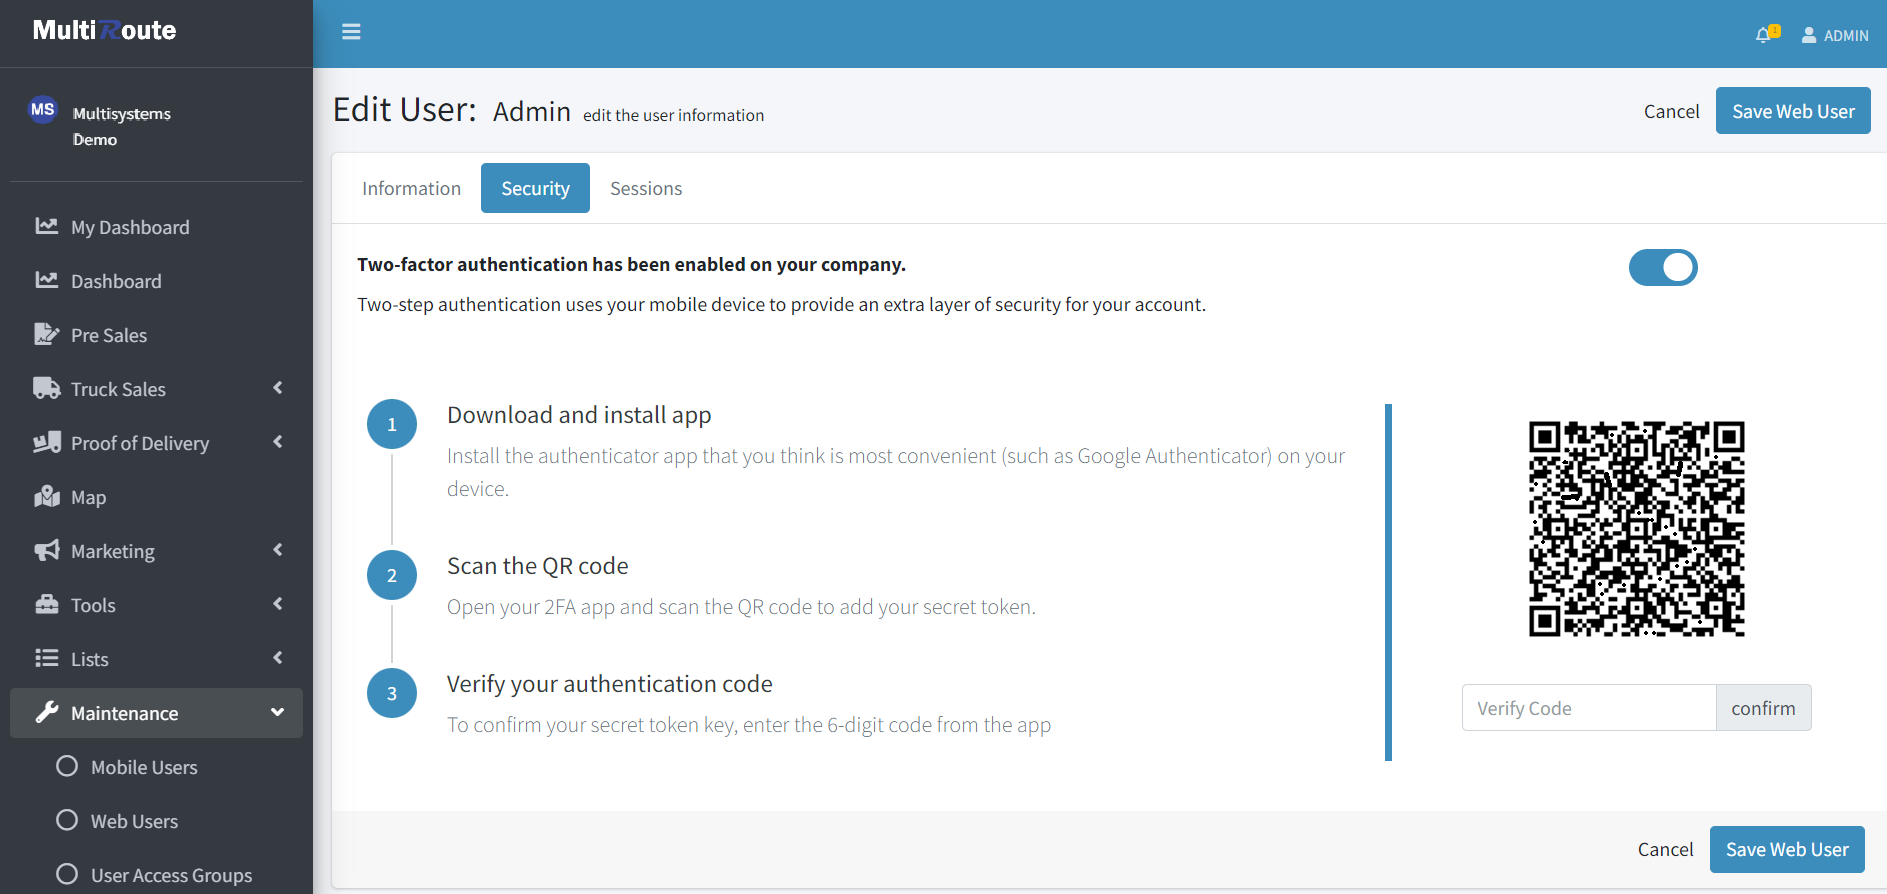The width and height of the screenshot is (1887, 894).
Task: Click step 2 circle marker
Action: [392, 575]
